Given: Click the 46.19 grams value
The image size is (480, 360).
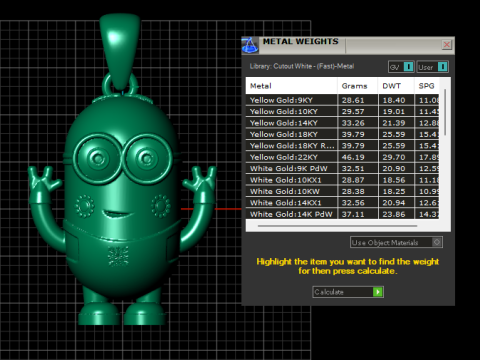Looking at the screenshot, I should (353, 157).
